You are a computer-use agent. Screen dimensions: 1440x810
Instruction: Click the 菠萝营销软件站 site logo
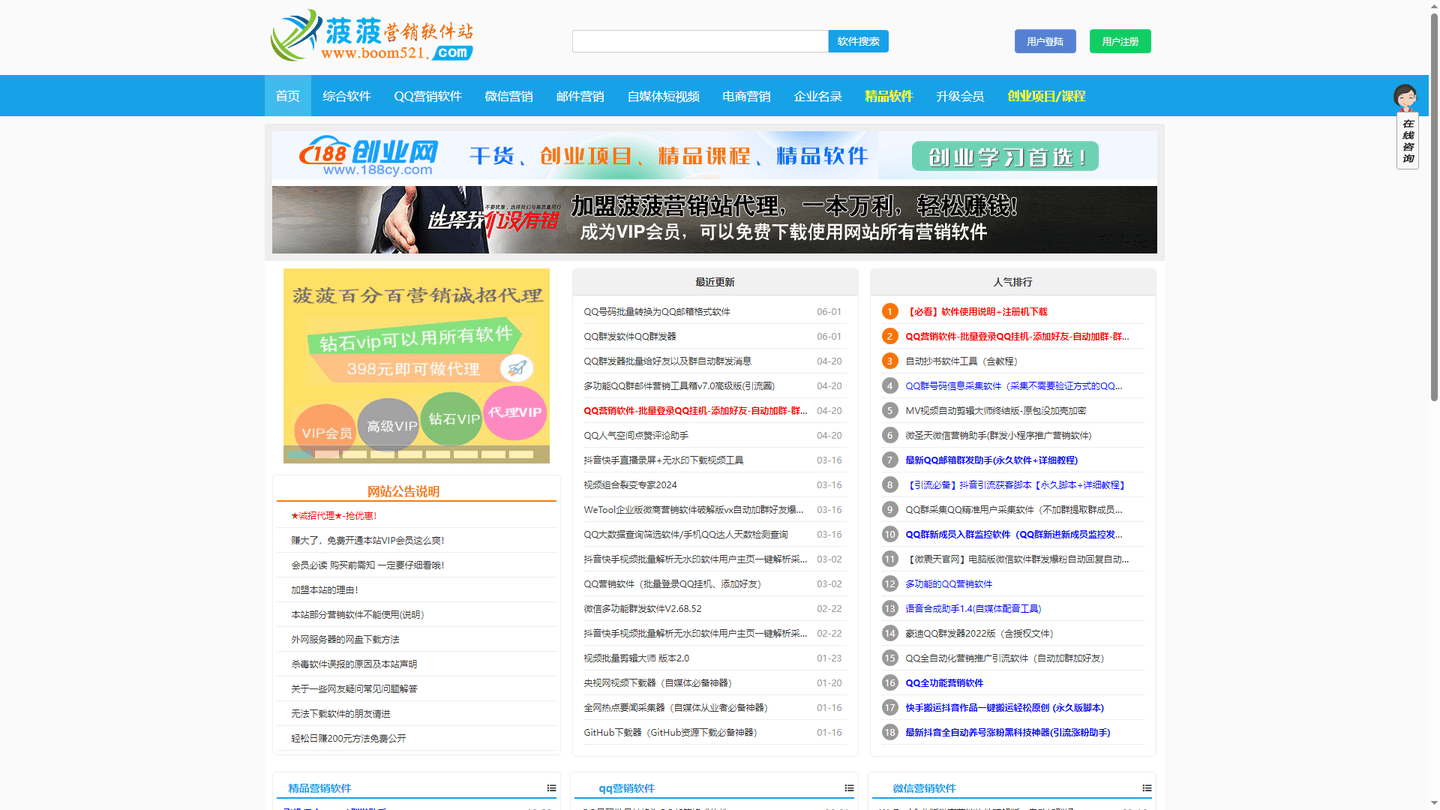click(x=372, y=36)
